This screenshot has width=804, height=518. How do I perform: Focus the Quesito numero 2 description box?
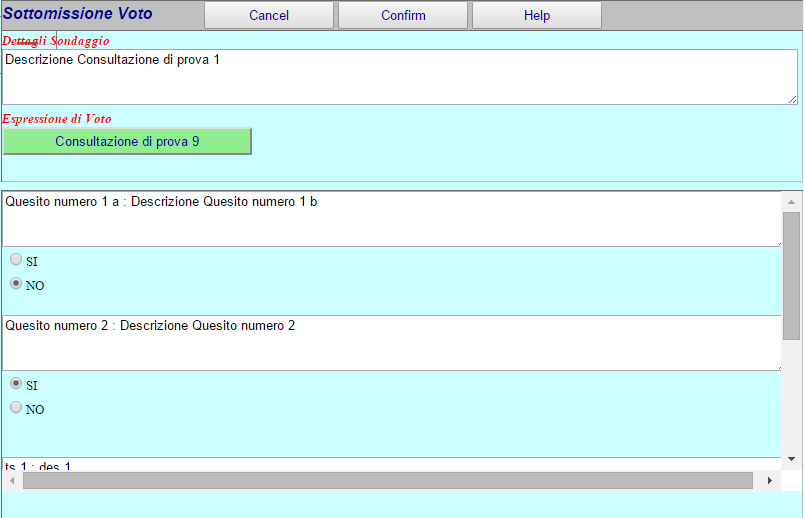[x=390, y=343]
